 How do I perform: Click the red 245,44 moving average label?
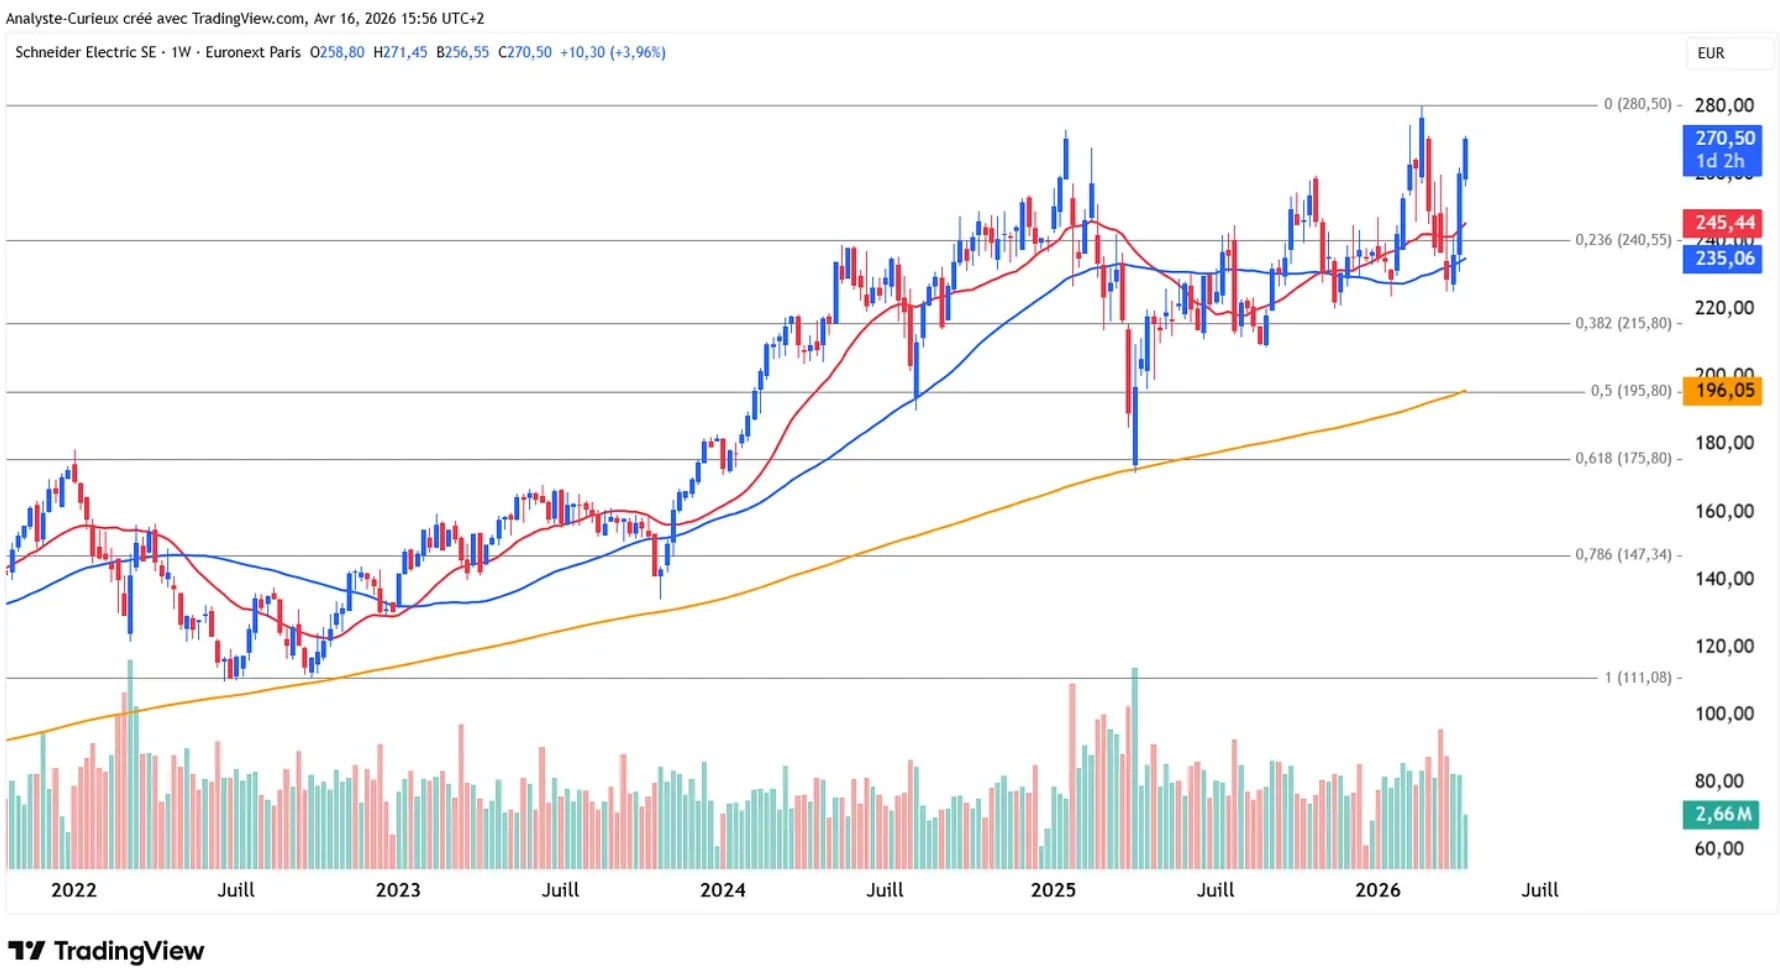pos(1722,222)
